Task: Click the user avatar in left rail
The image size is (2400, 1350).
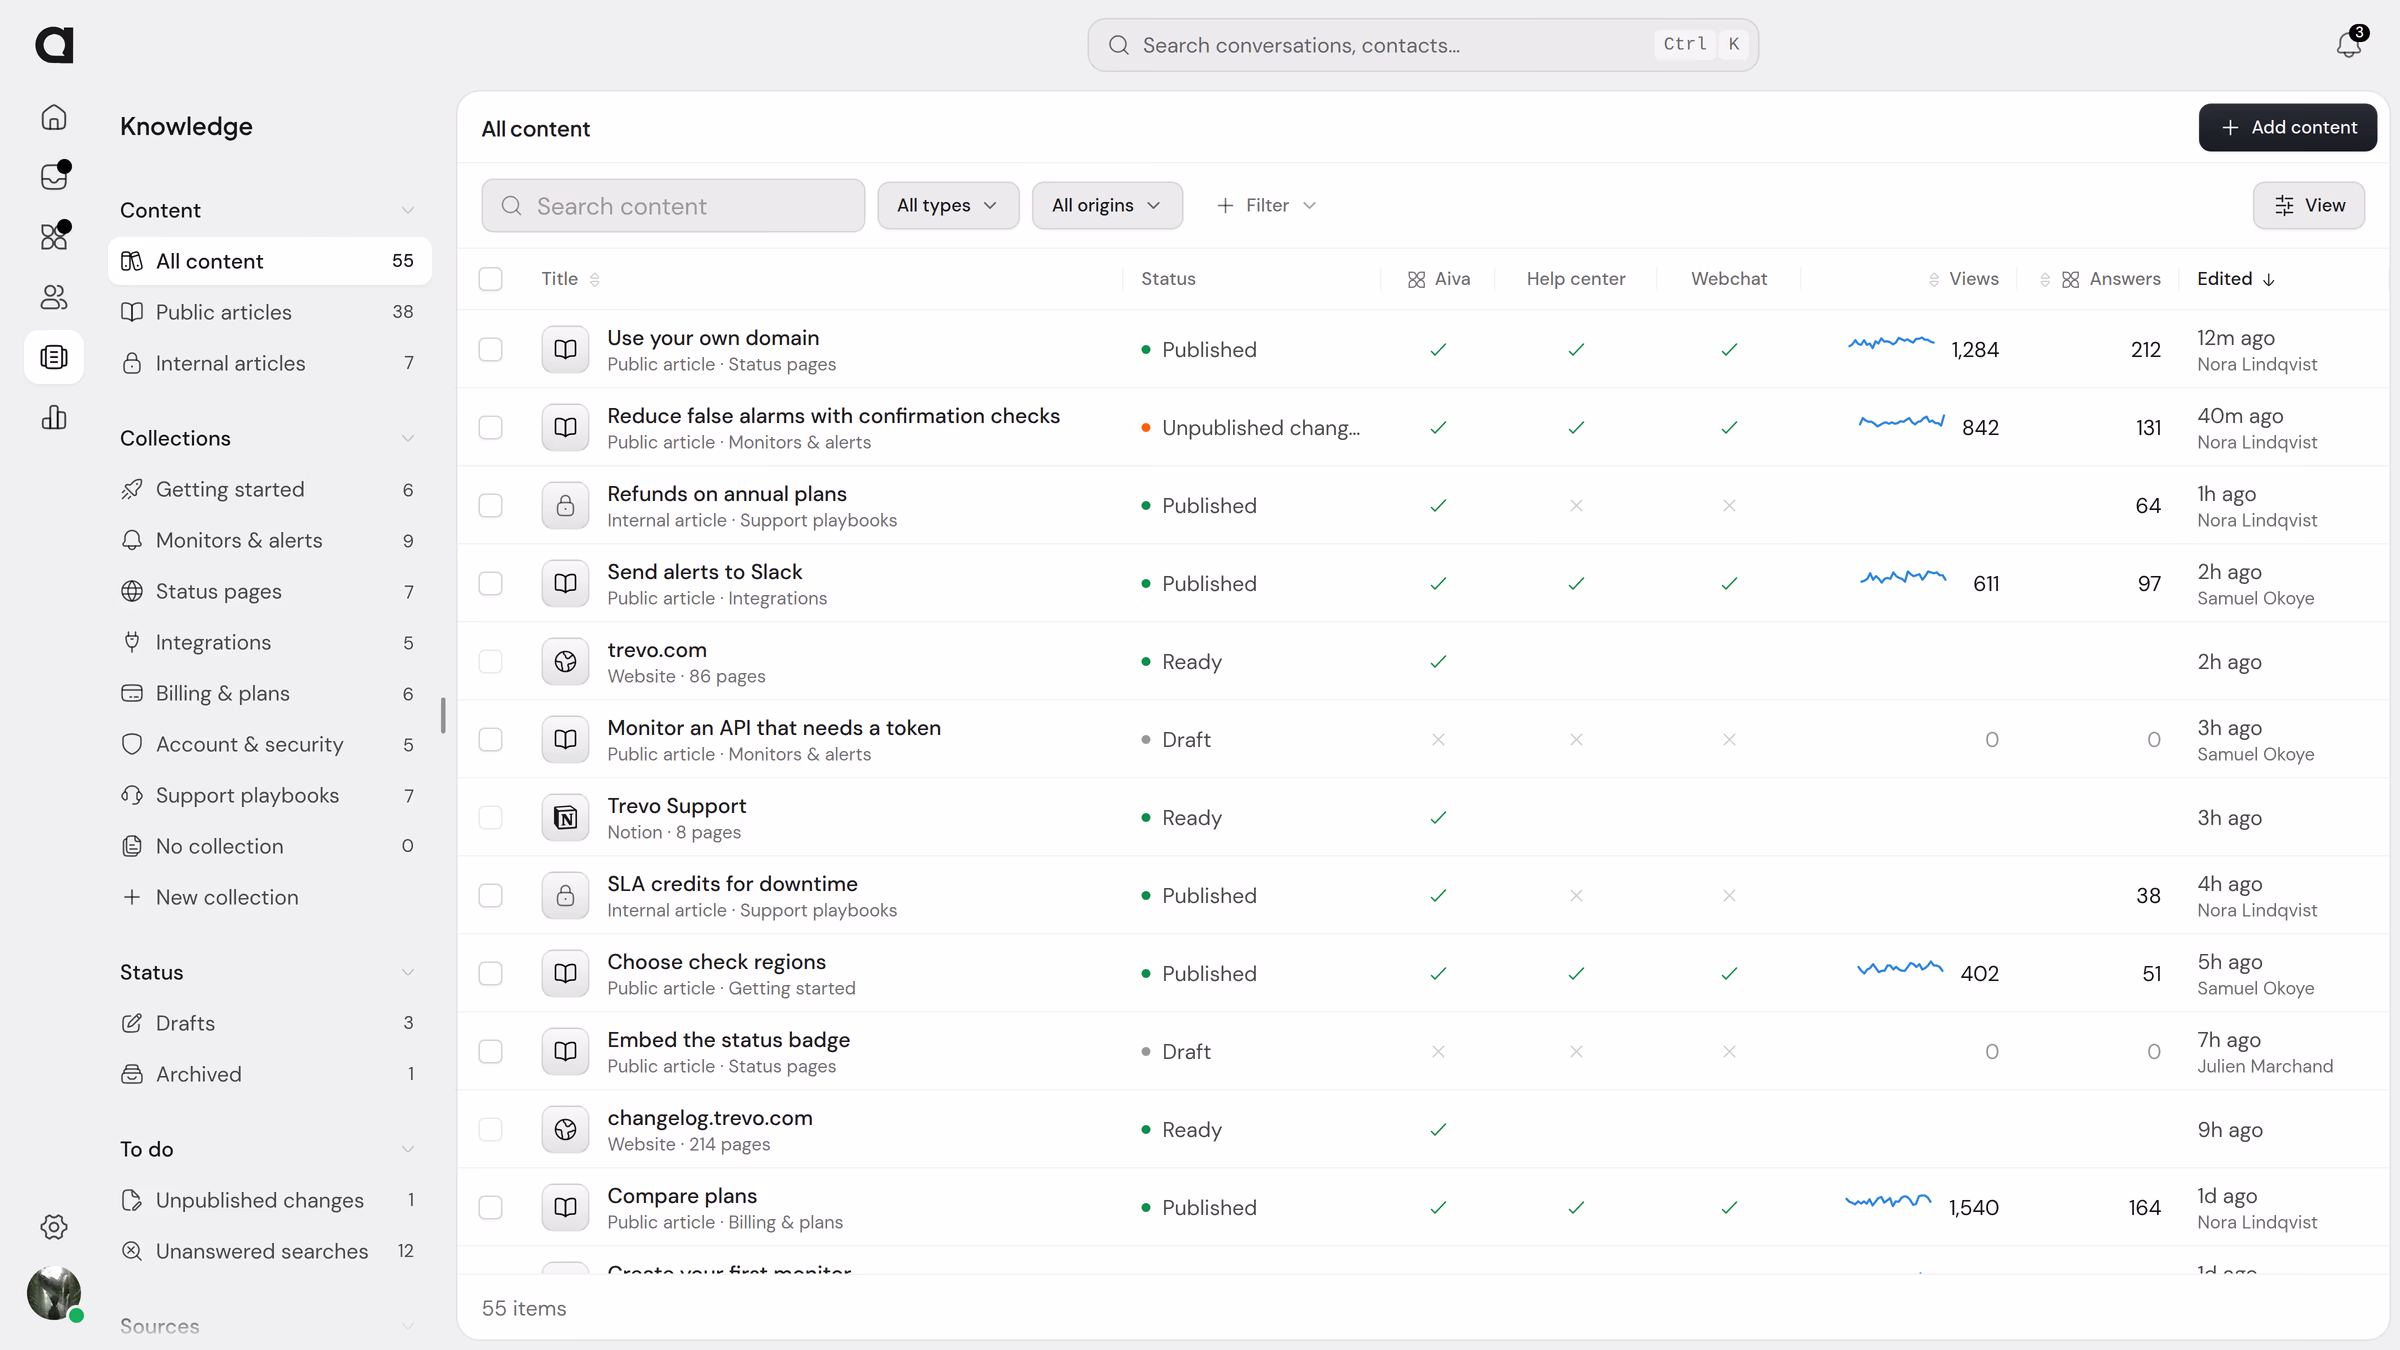Action: (54, 1293)
